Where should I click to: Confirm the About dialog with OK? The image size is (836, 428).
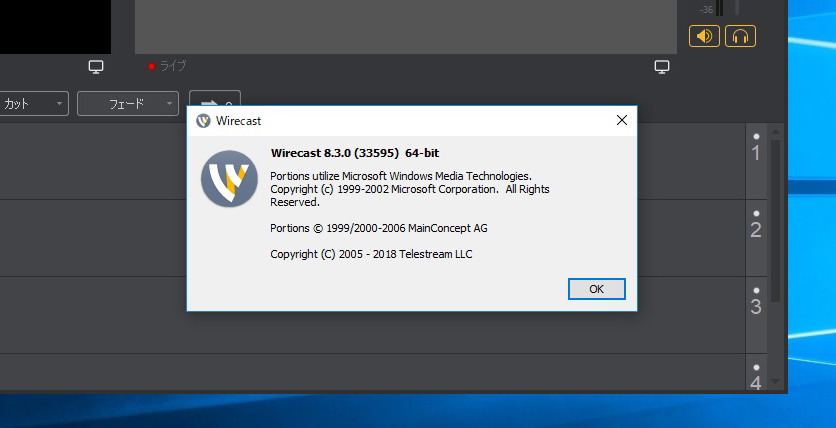(x=597, y=289)
